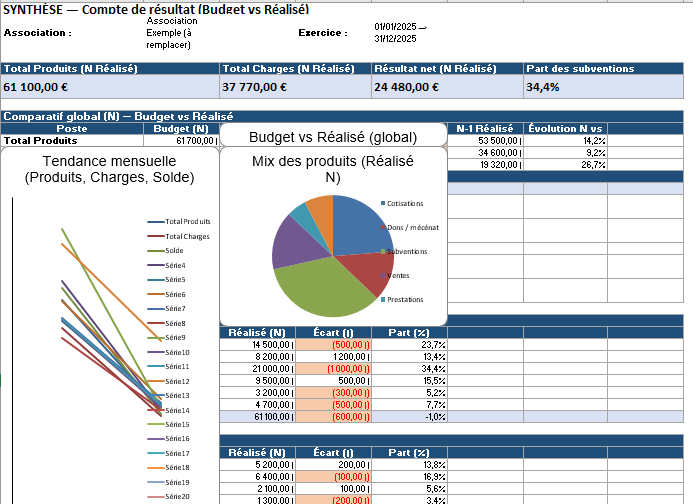The image size is (693, 504).
Task: Select the Total Charges legend entry
Action: (186, 236)
